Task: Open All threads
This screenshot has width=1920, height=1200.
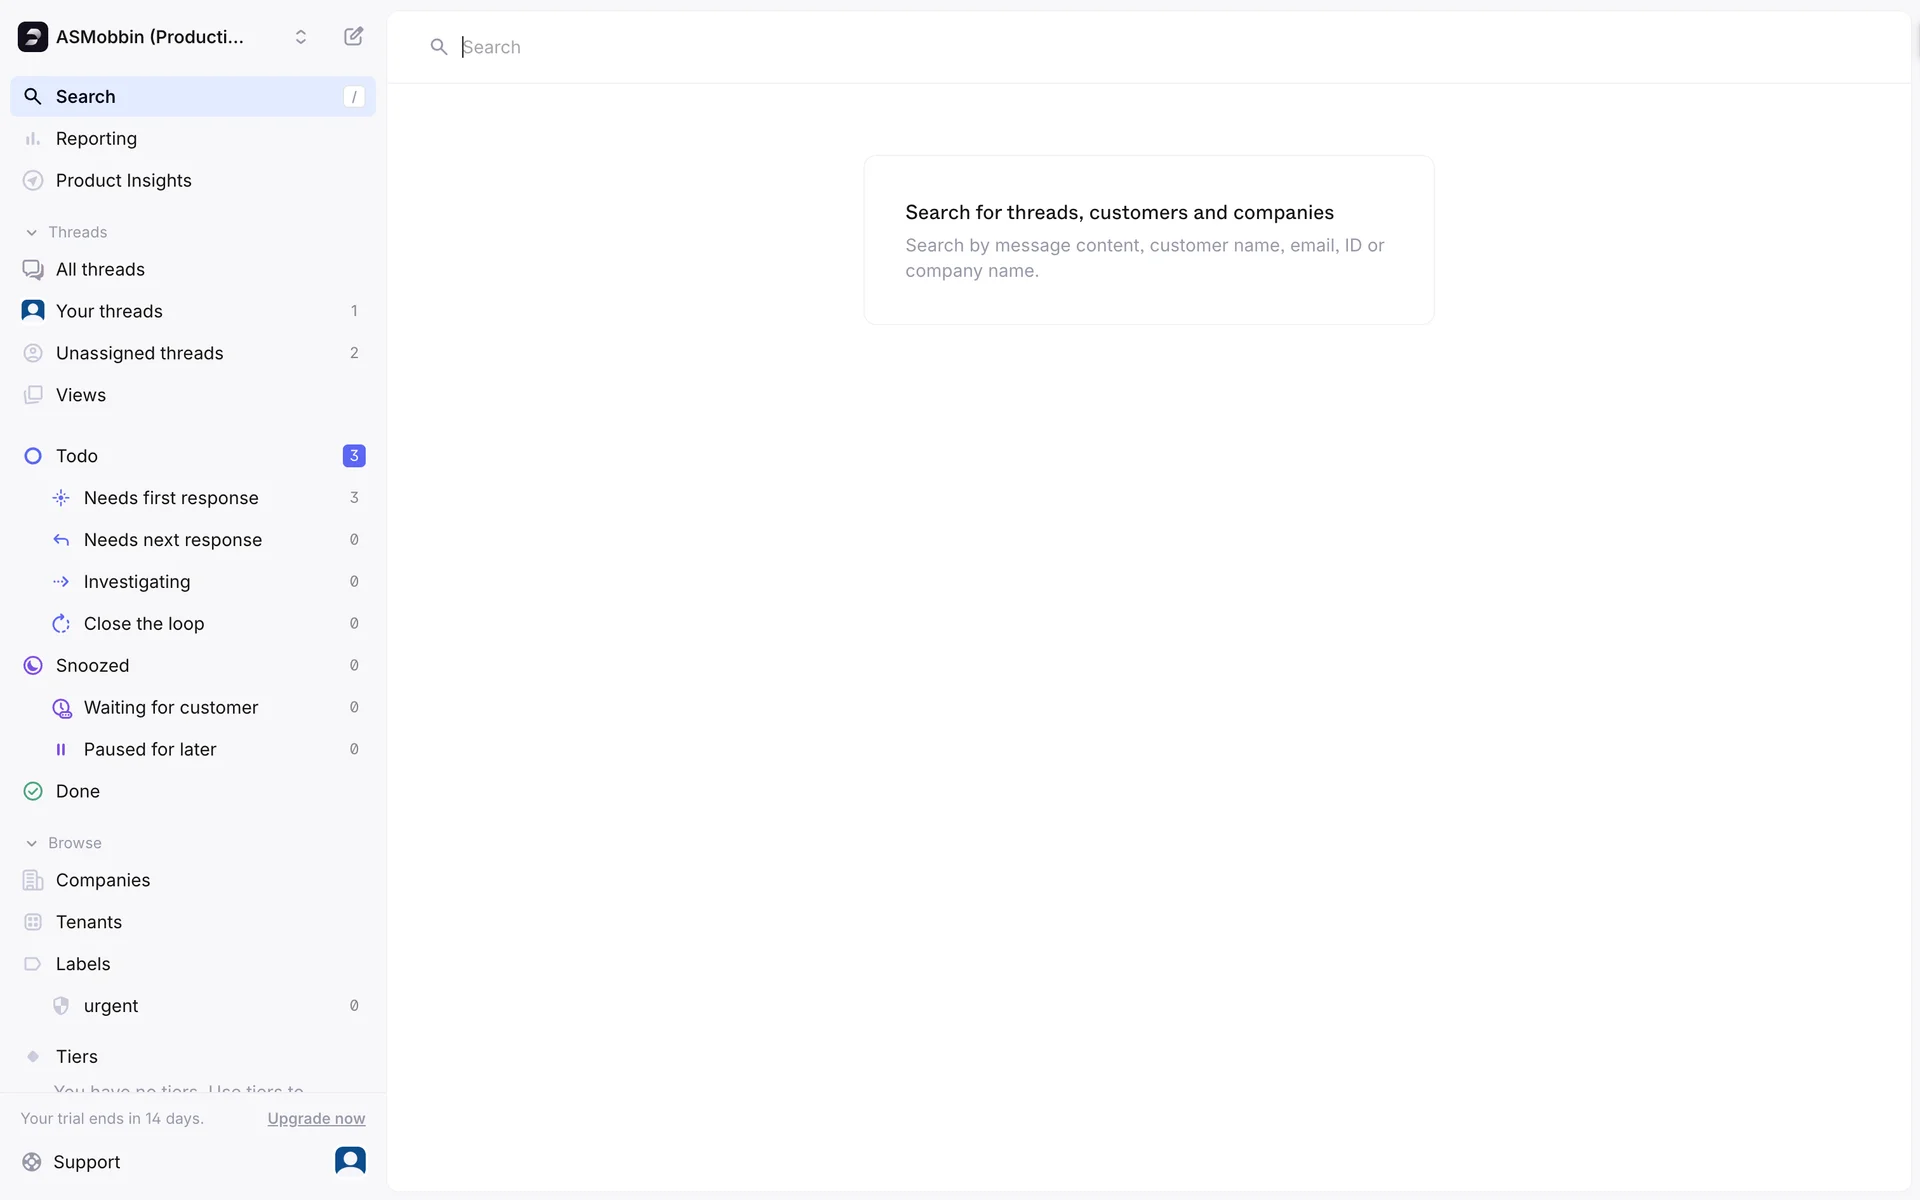Action: pos(100,270)
